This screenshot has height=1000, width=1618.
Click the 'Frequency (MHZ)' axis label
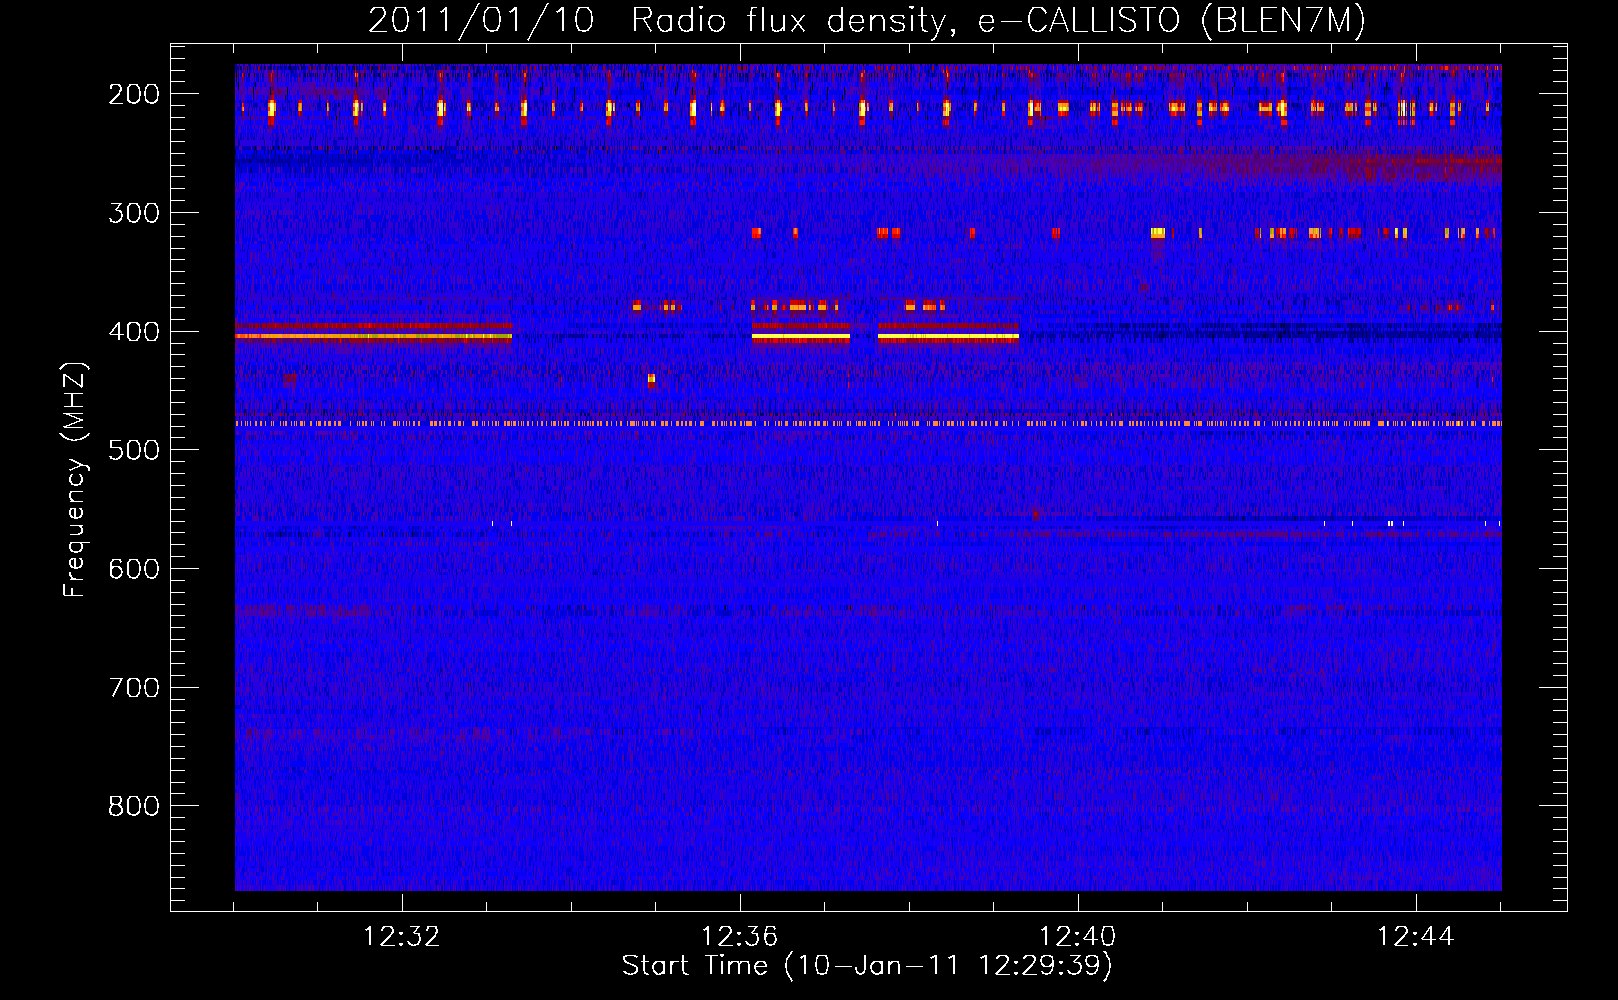pos(75,479)
